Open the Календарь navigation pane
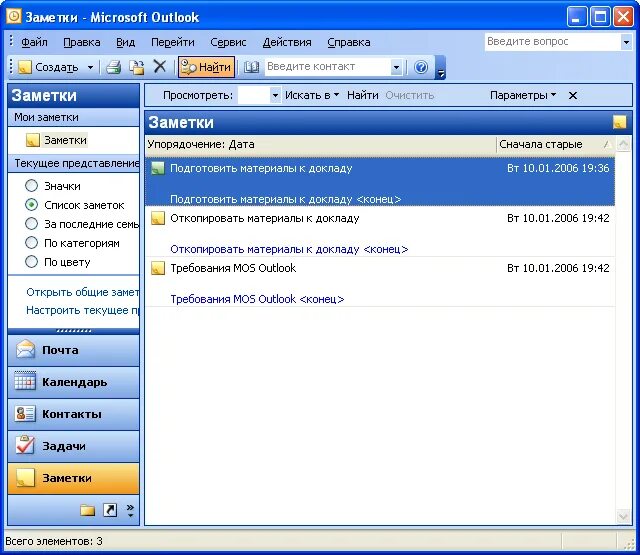 (x=73, y=382)
